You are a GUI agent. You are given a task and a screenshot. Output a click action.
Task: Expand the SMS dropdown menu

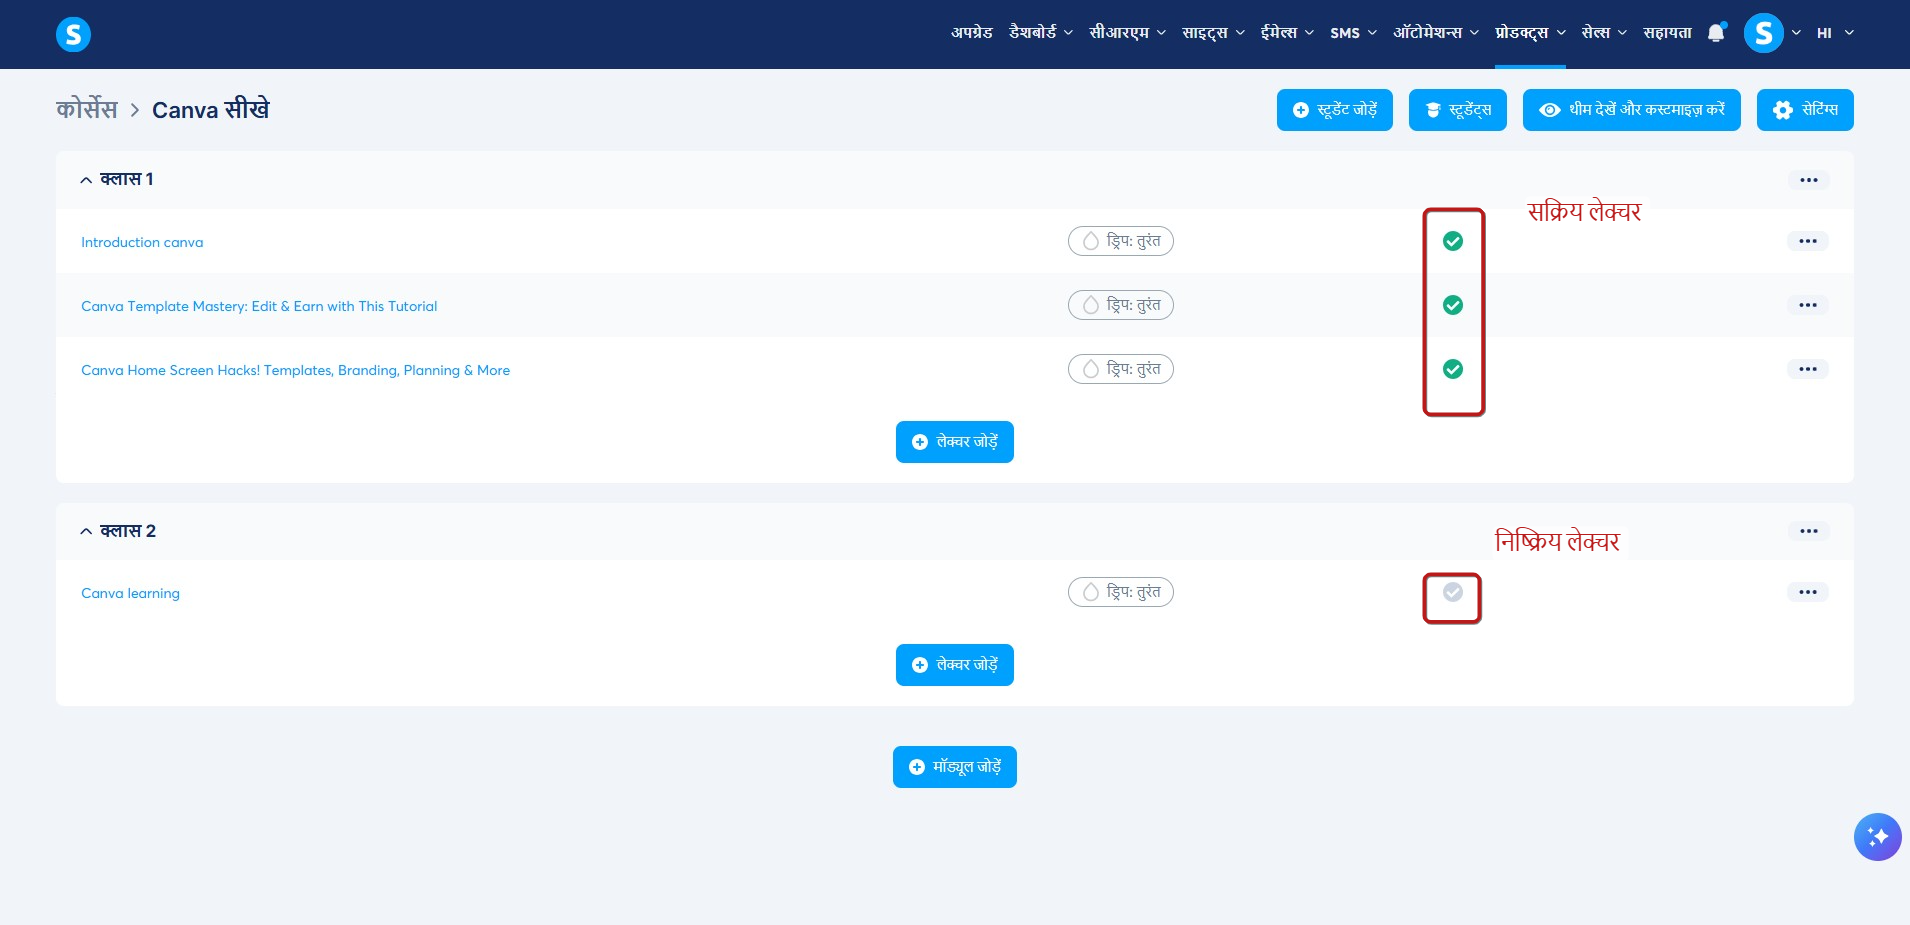coord(1353,33)
